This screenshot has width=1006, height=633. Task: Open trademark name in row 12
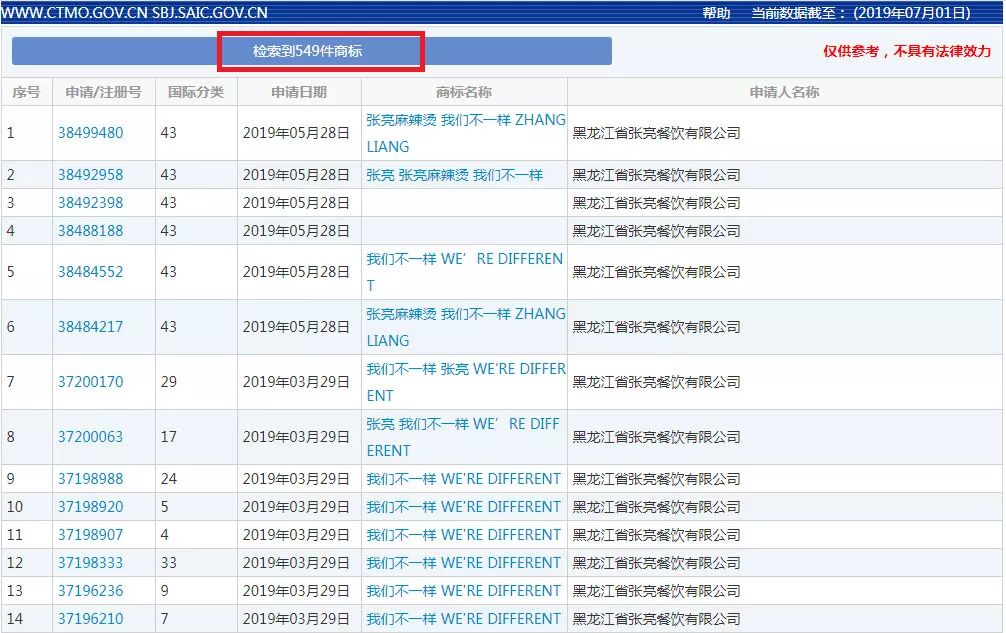(x=463, y=563)
